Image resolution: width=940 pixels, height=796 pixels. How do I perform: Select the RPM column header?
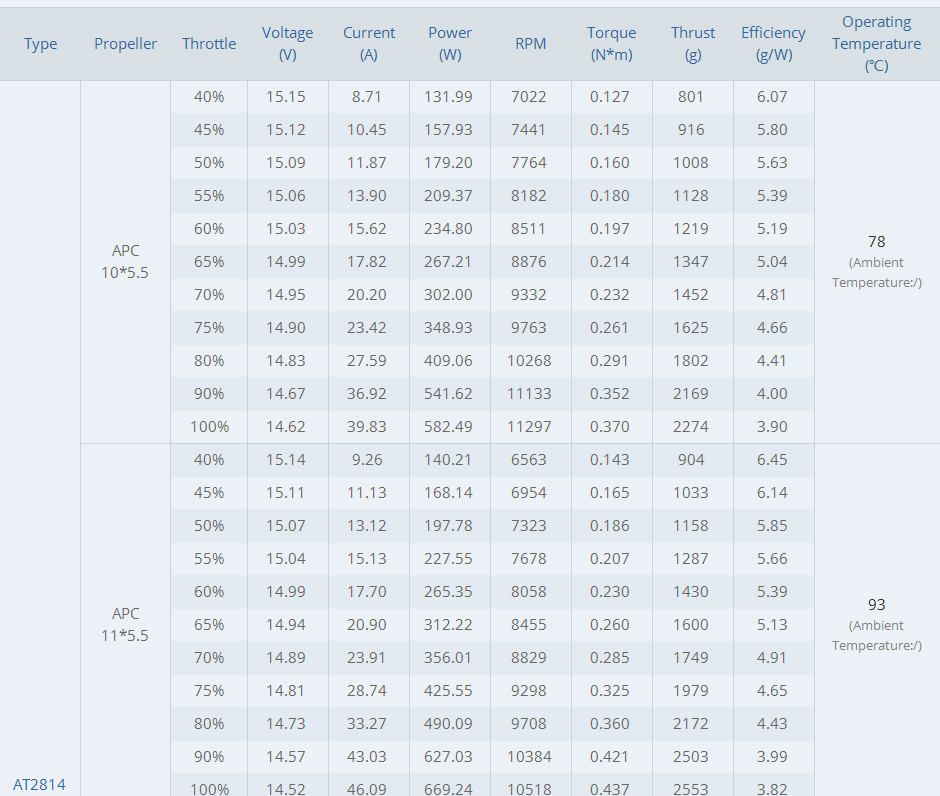click(x=530, y=44)
